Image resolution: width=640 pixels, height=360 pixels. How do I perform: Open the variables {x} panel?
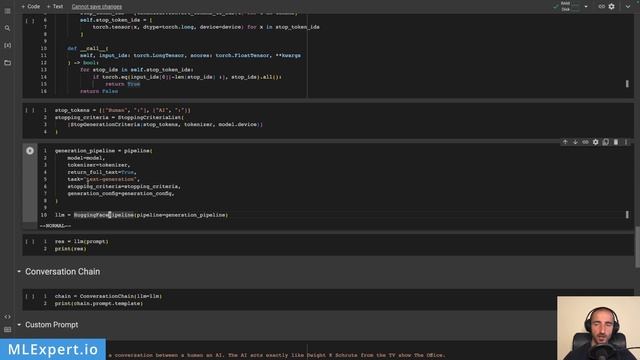point(7,45)
